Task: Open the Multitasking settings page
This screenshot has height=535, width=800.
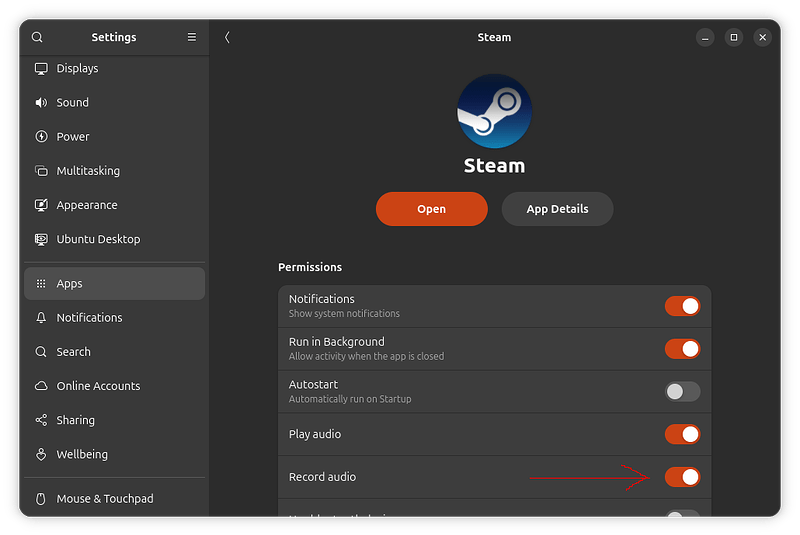Action: [x=88, y=171]
